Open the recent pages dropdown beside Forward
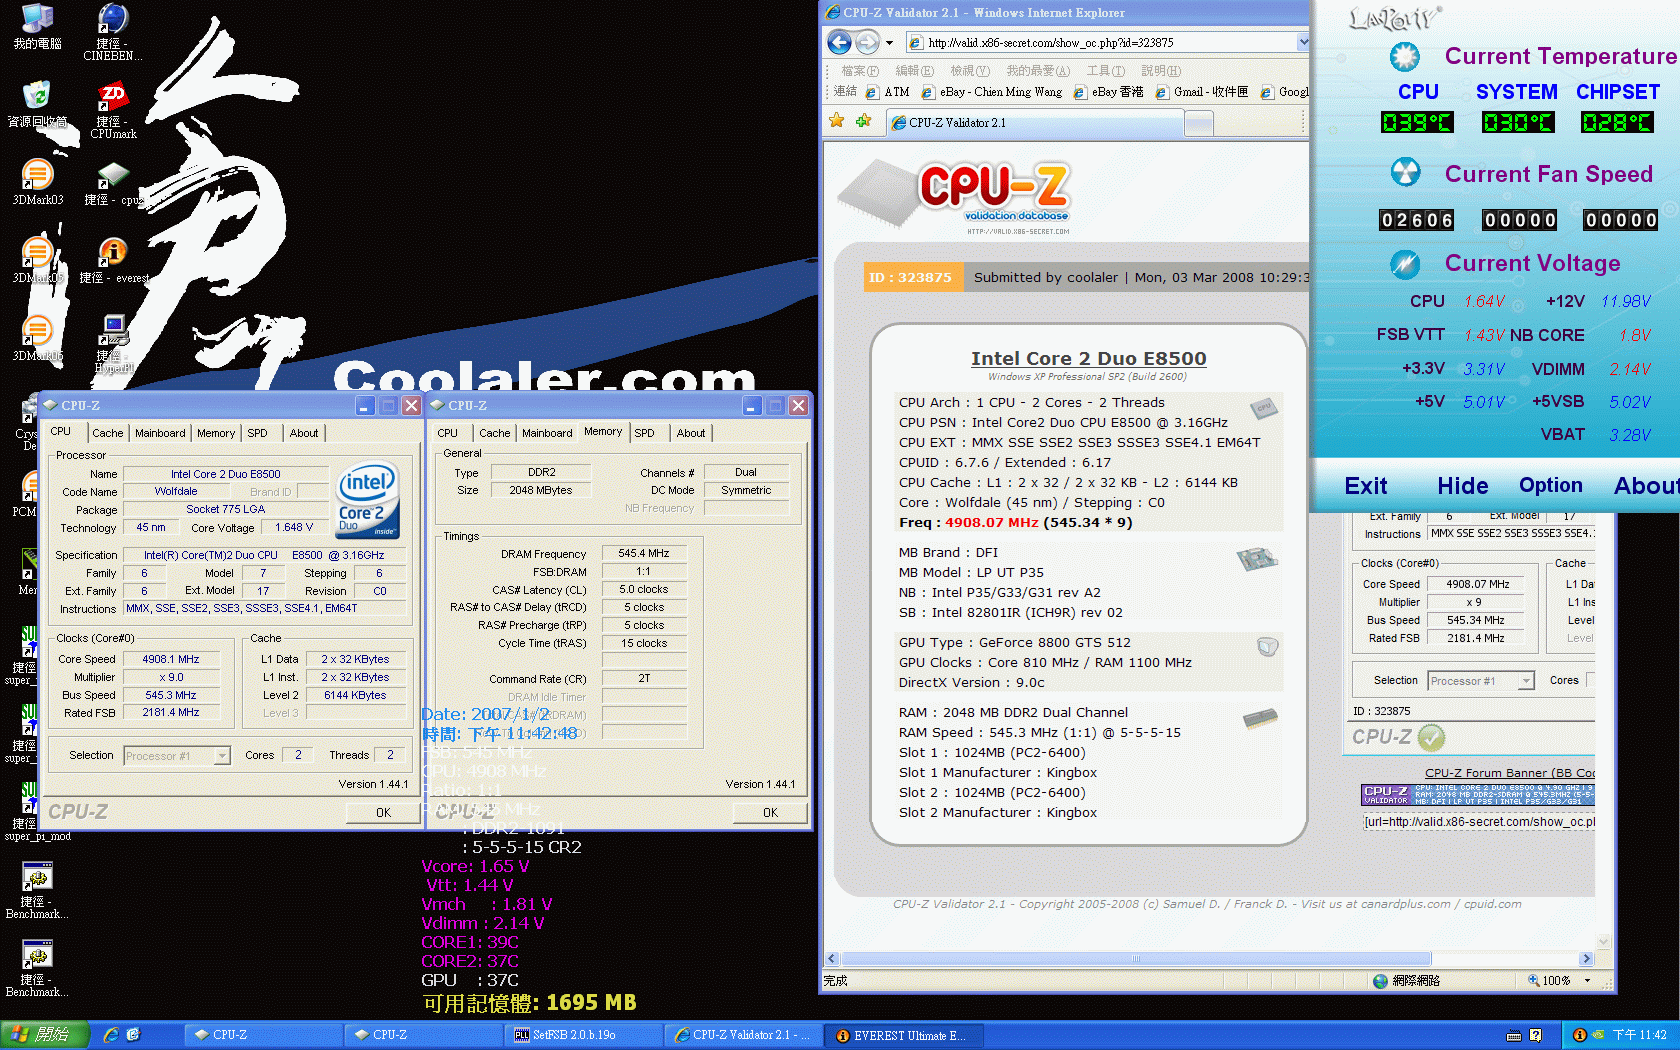This screenshot has width=1680, height=1050. click(x=889, y=43)
